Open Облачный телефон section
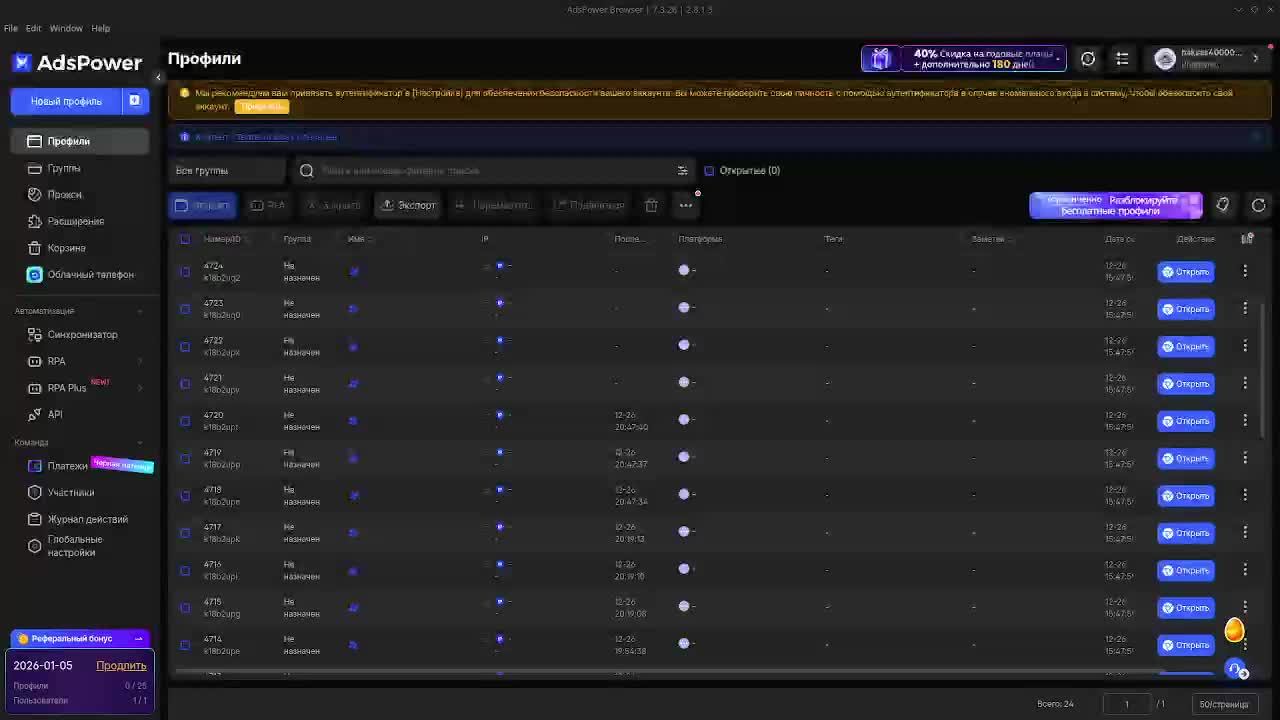1280x720 pixels. pyautogui.click(x=81, y=274)
